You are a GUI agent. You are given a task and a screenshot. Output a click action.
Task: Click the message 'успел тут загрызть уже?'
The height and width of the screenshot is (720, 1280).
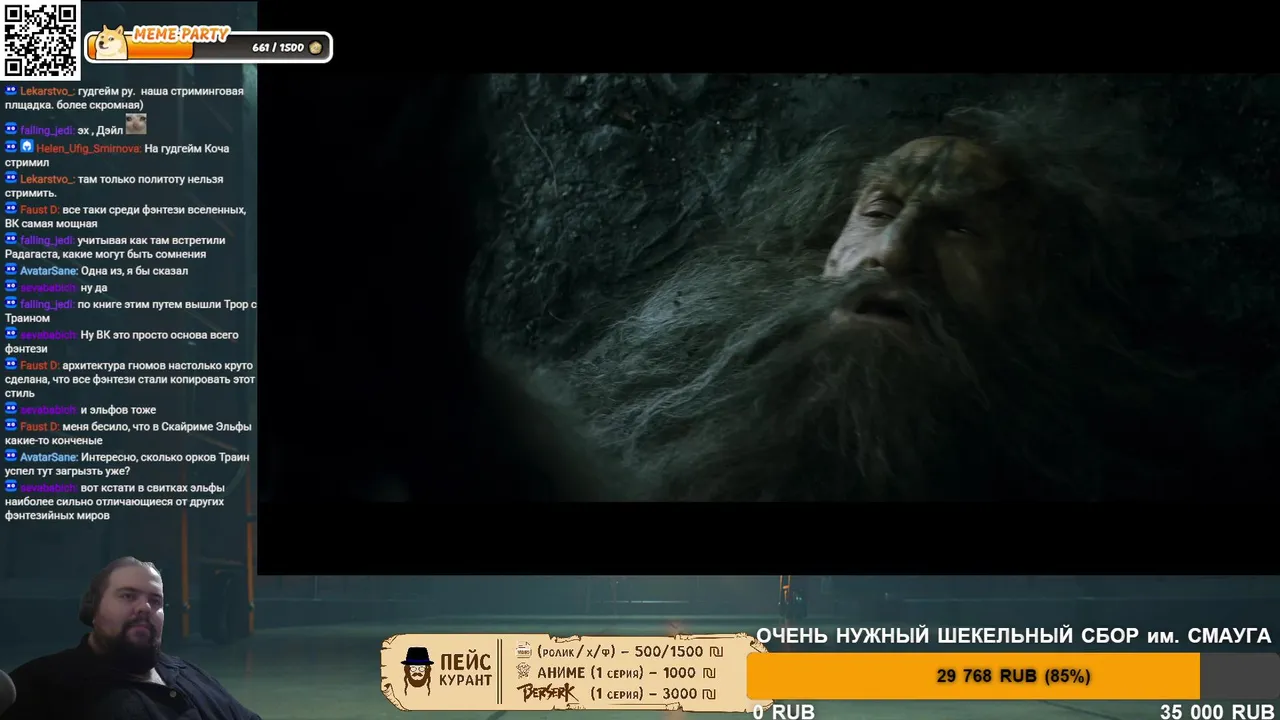pyautogui.click(x=67, y=471)
